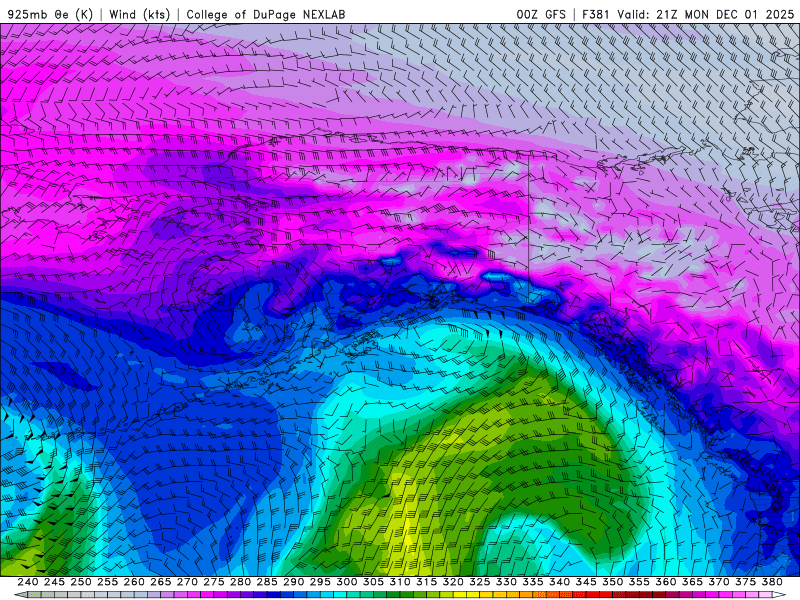Select the 330 legend label
Viewport: 800px width, 600px height.
point(506,582)
